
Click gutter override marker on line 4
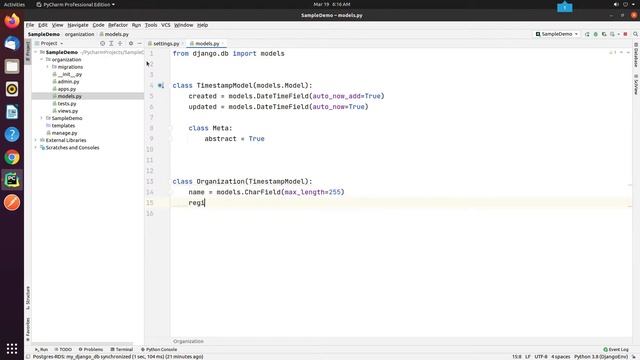coord(161,85)
